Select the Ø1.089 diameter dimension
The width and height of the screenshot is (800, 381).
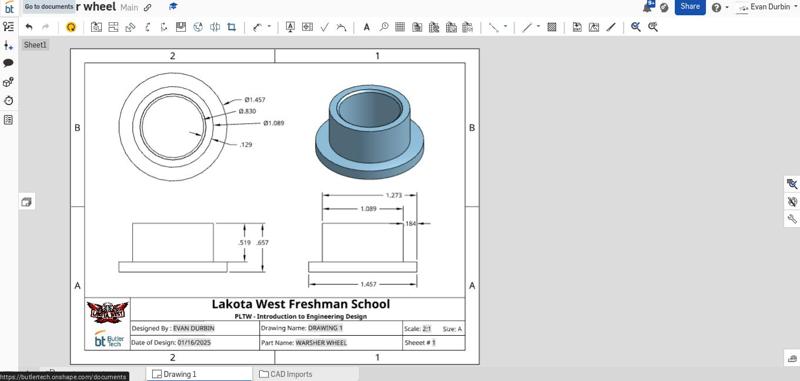274,123
